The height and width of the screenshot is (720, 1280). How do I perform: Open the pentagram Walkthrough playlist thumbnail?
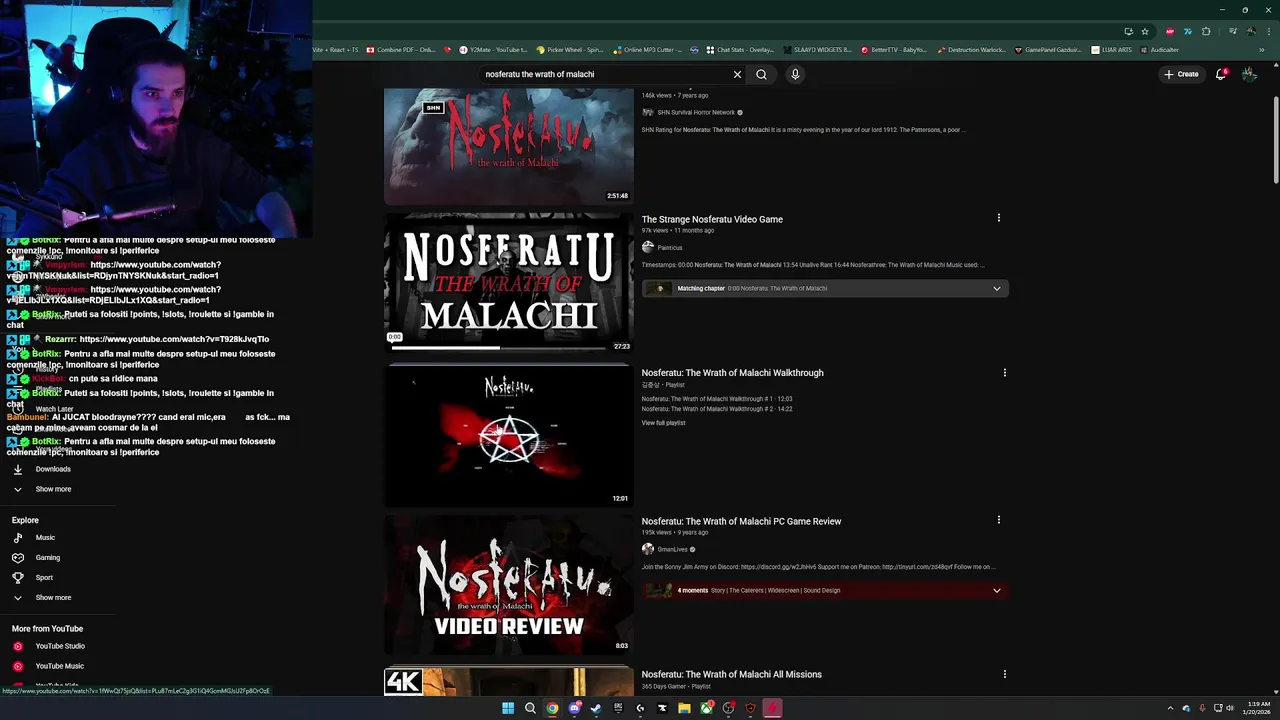[508, 435]
